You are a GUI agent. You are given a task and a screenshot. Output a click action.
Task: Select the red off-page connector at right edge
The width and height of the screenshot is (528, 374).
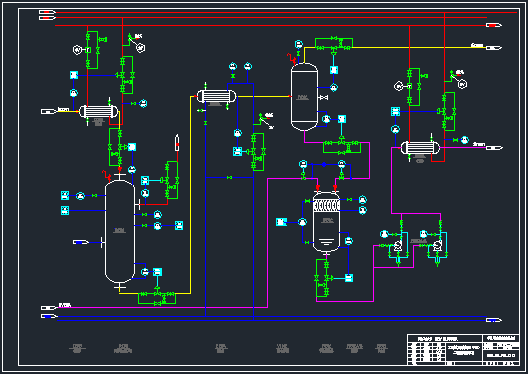[494, 25]
